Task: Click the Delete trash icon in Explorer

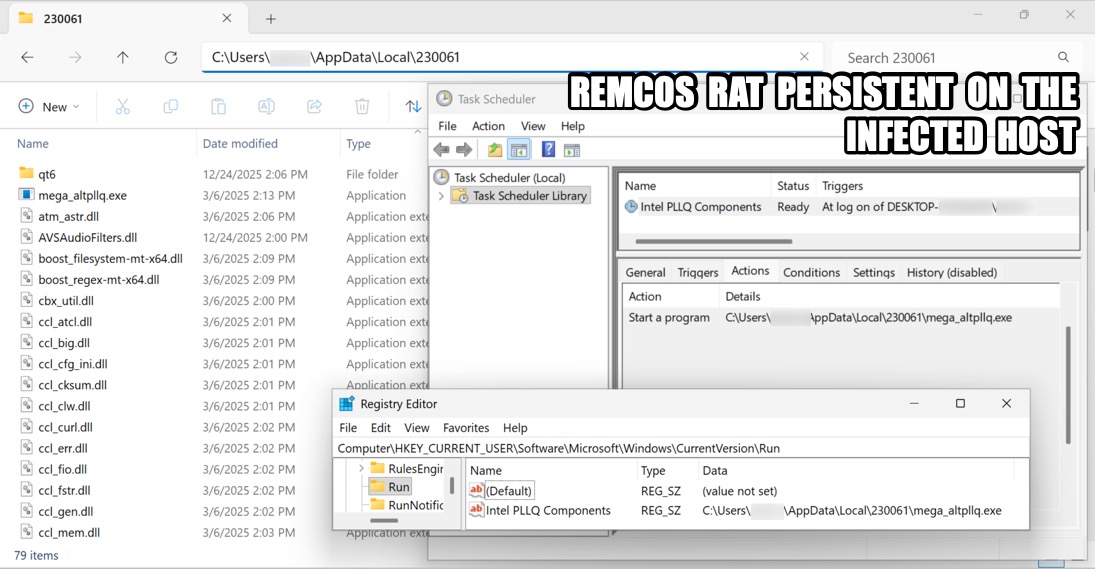Action: point(362,106)
